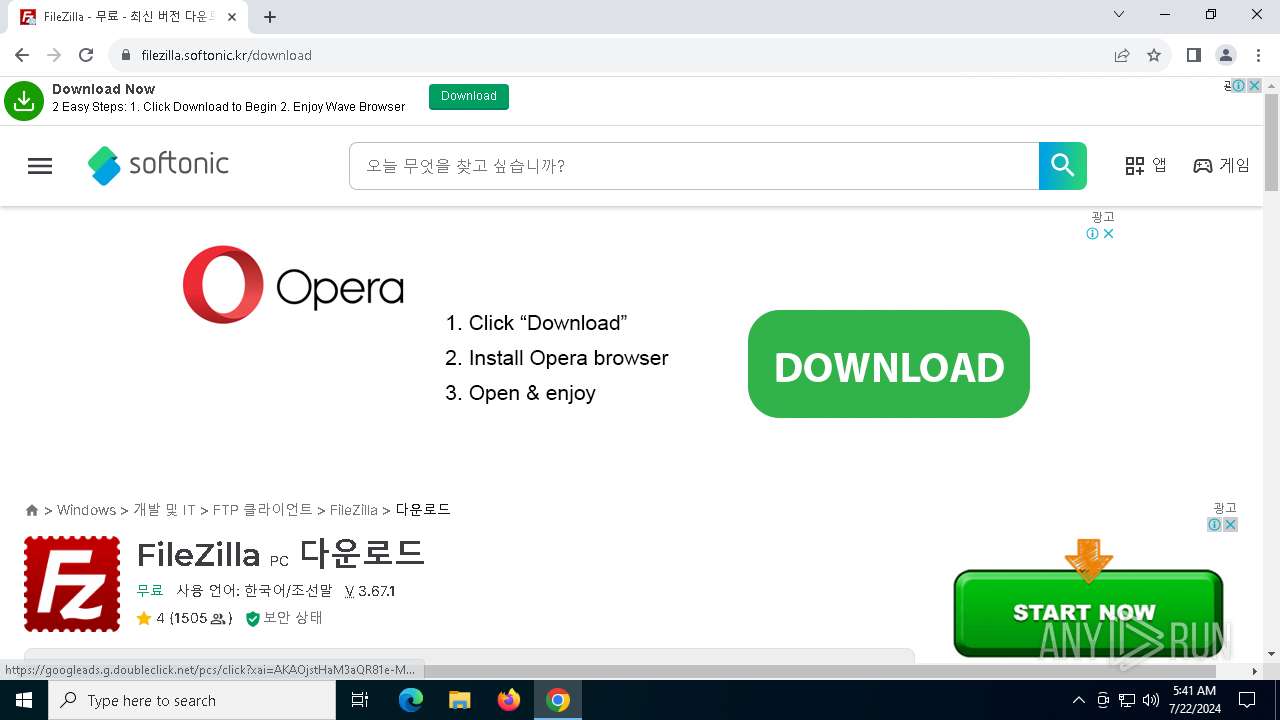Click the browser Forward arrow
Viewport: 1280px width, 720px height.
(x=54, y=55)
